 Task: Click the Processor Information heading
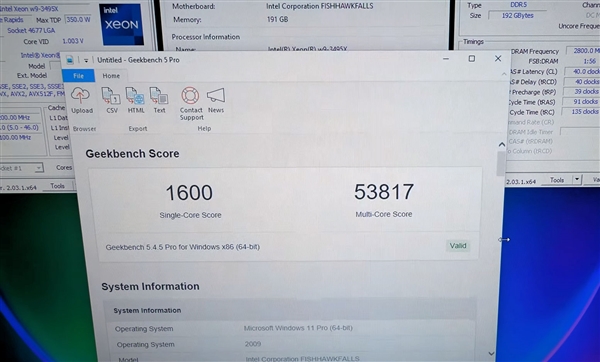tap(205, 37)
